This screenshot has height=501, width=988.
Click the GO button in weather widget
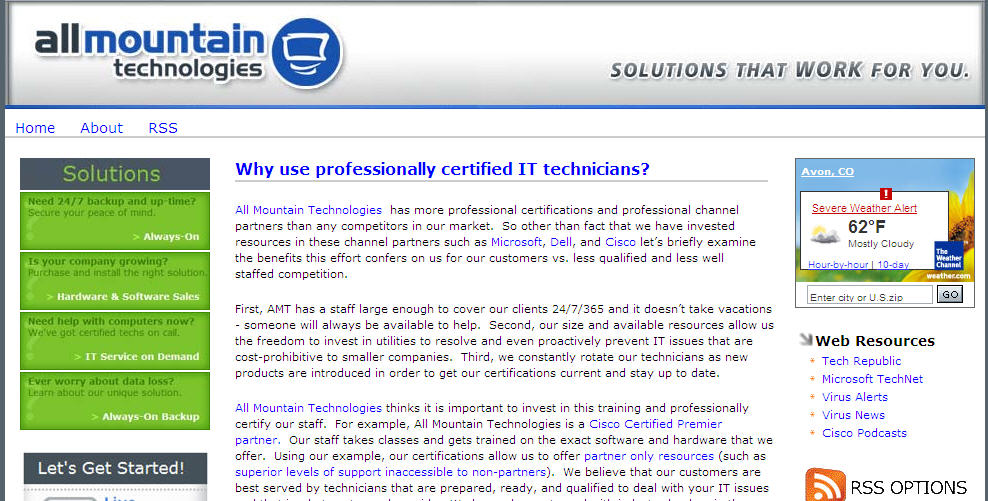pos(950,294)
